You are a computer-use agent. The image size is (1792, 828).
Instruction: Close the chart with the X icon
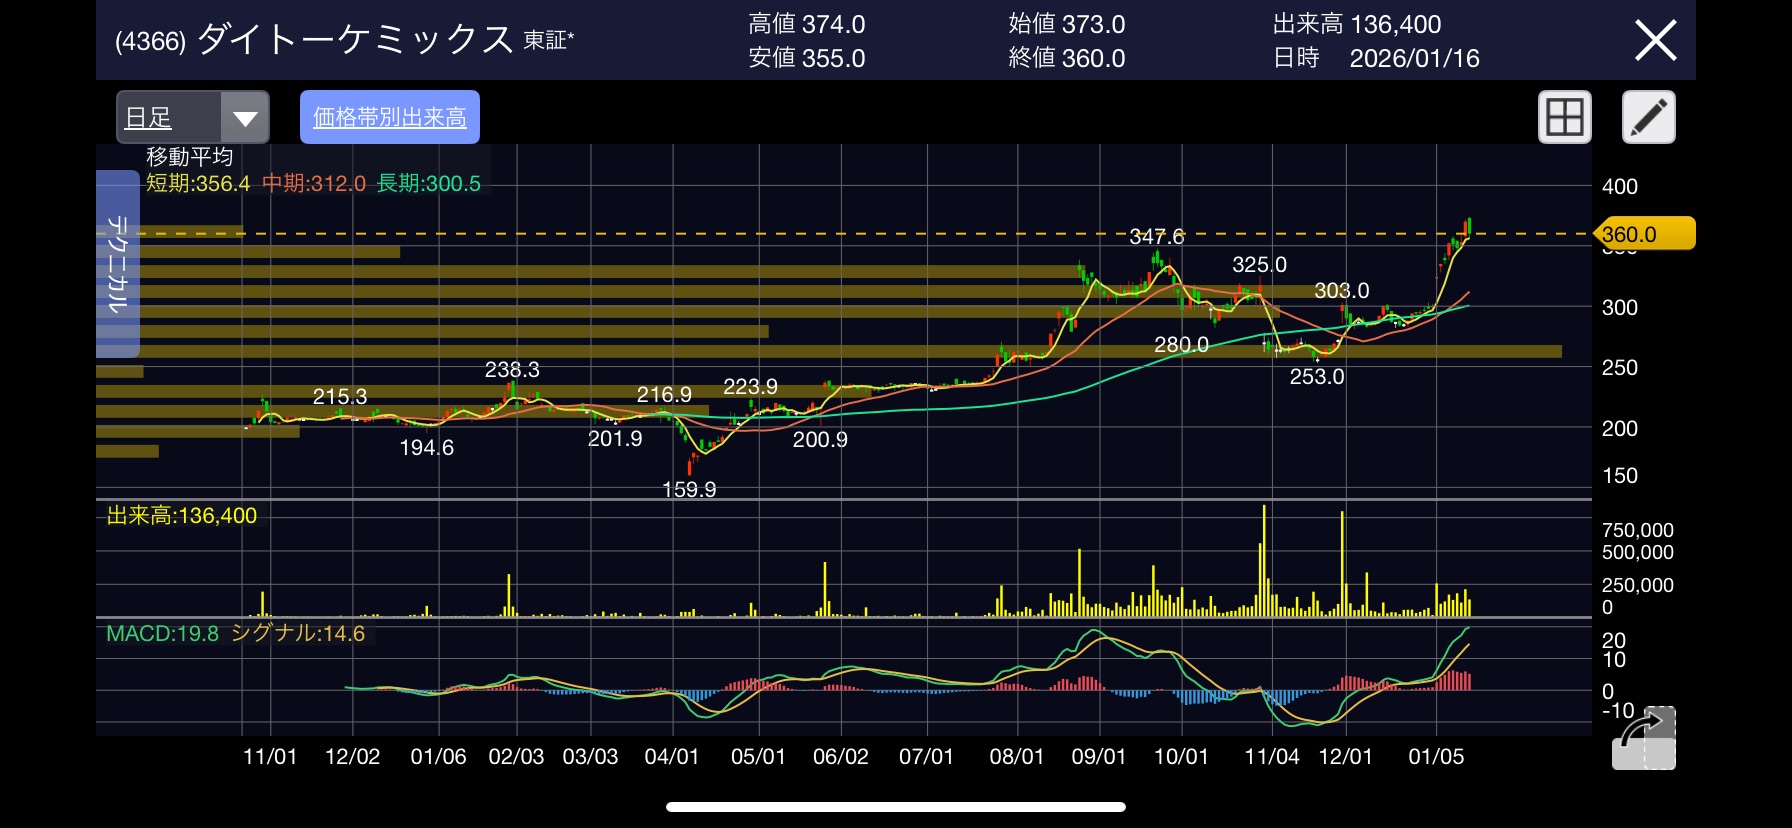pos(1655,41)
